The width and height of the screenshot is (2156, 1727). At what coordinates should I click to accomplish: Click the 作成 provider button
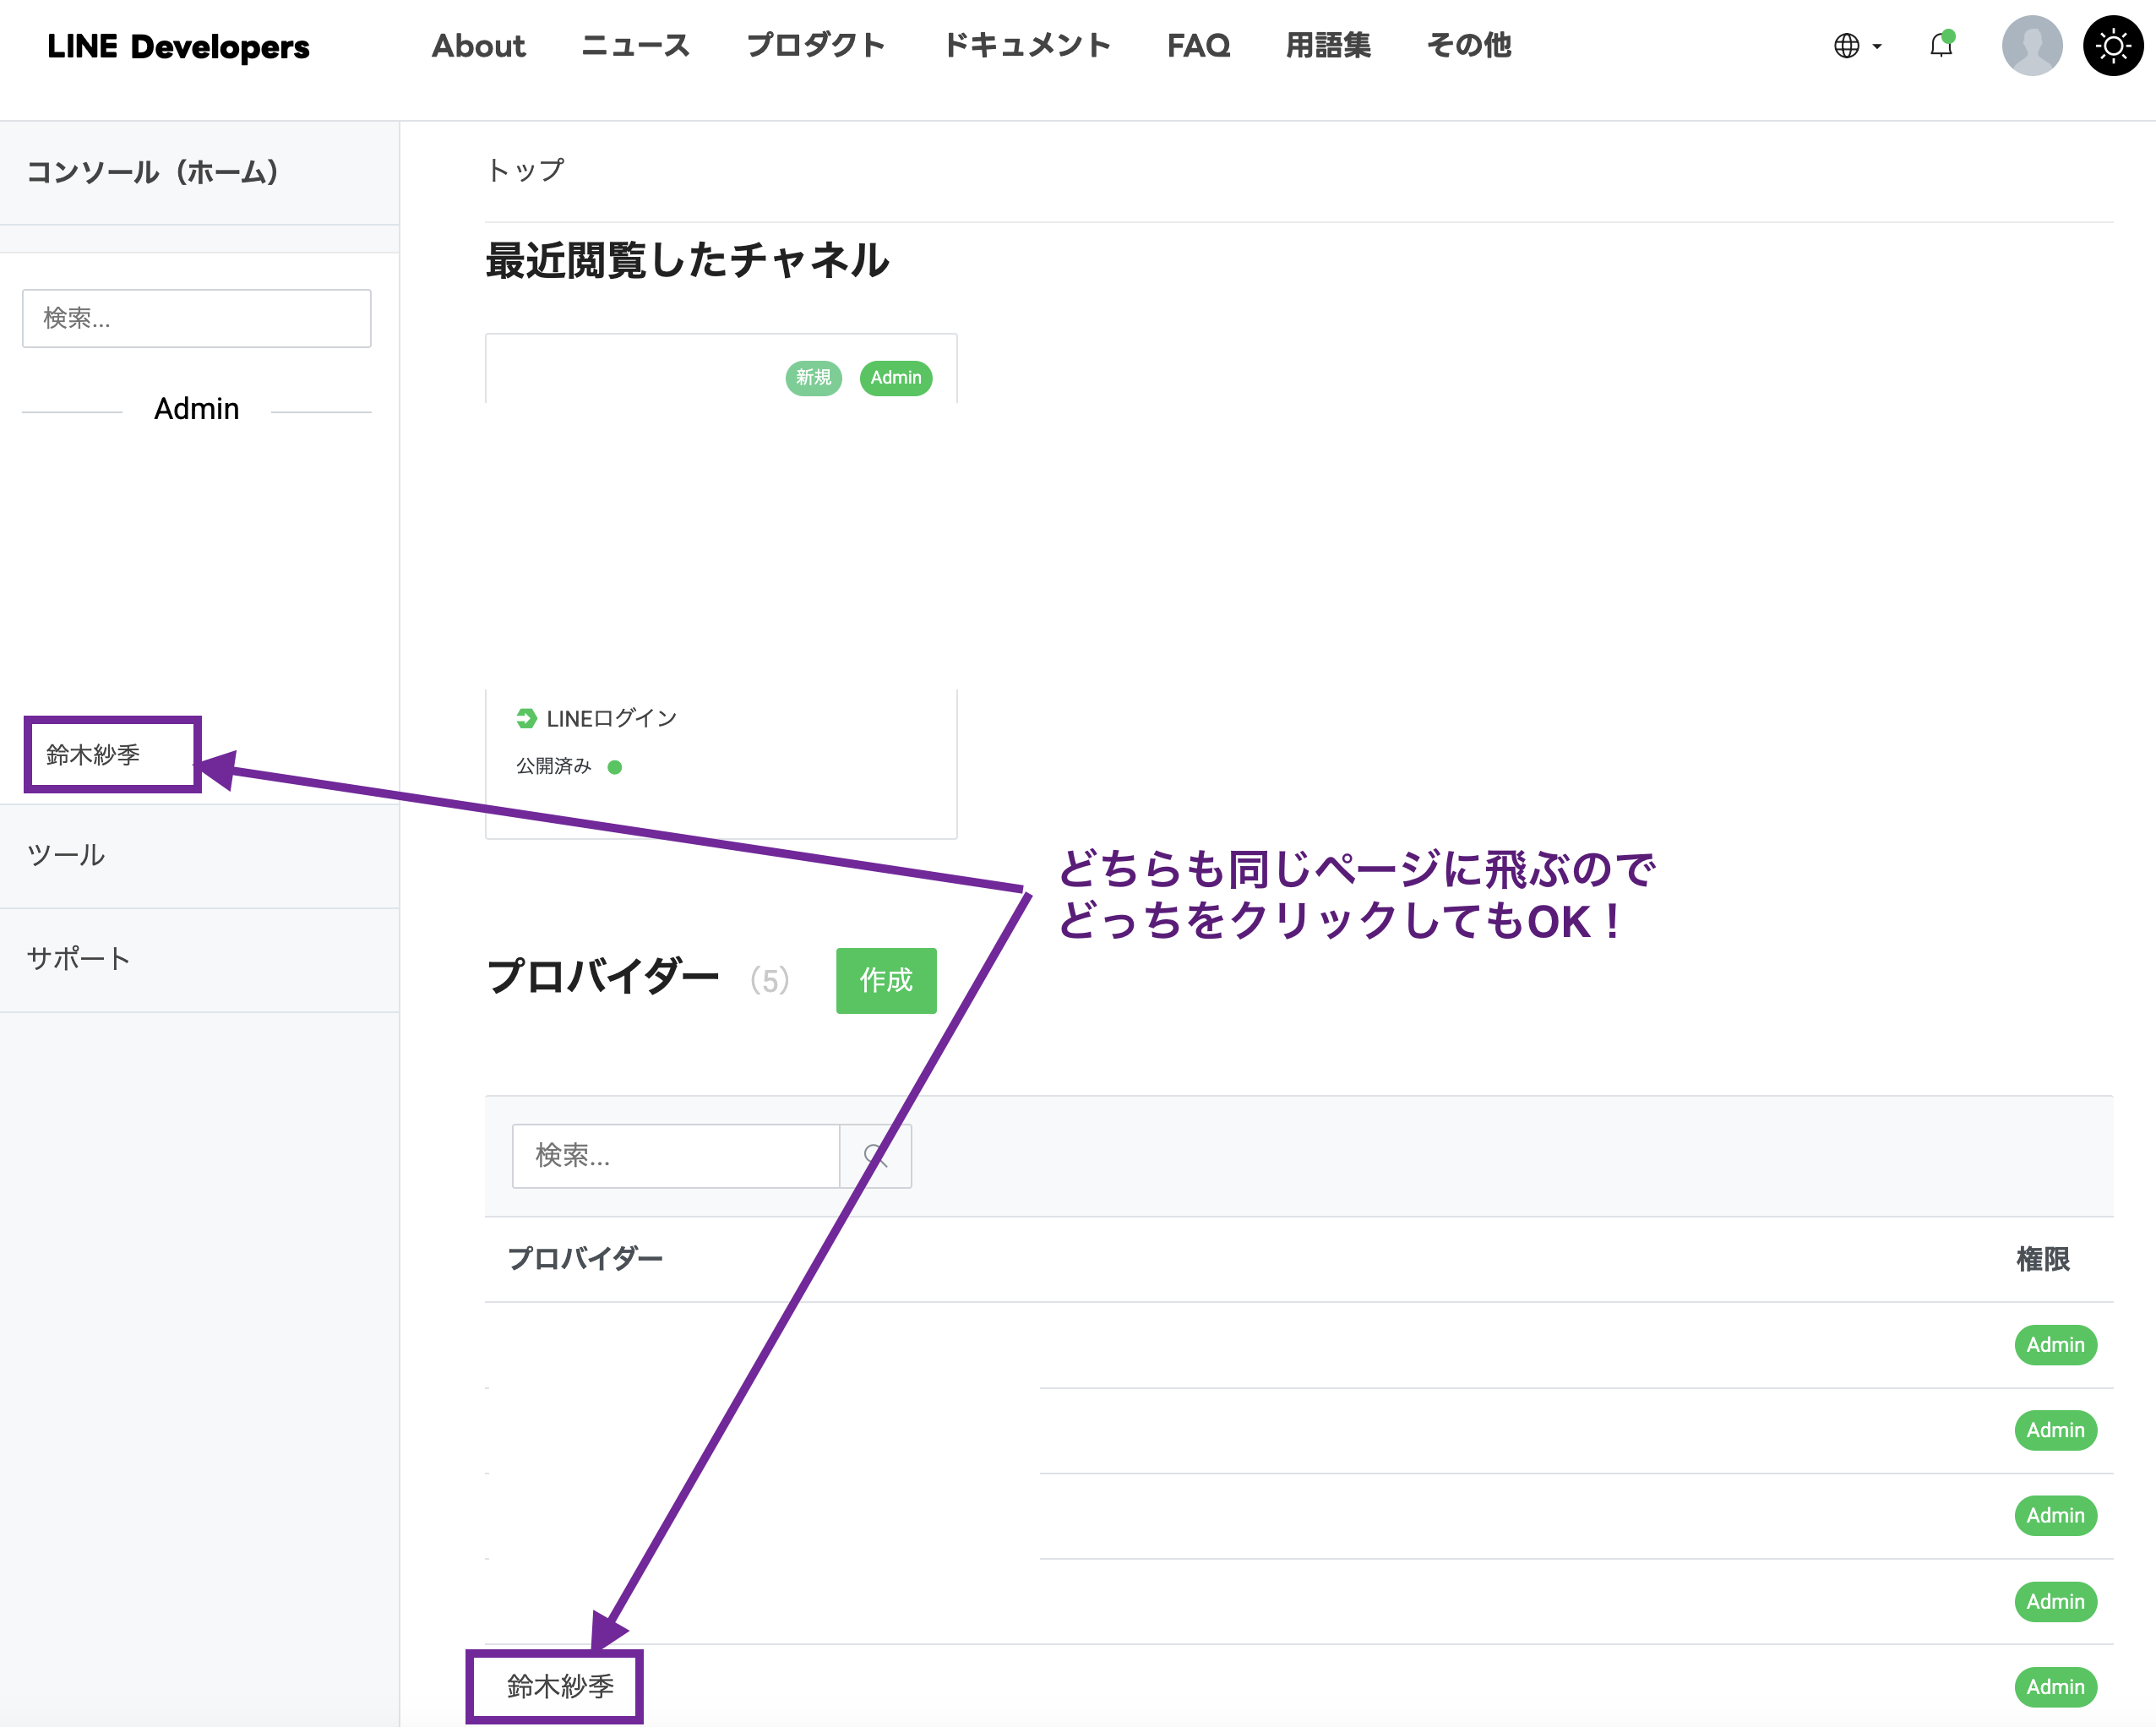click(x=886, y=980)
